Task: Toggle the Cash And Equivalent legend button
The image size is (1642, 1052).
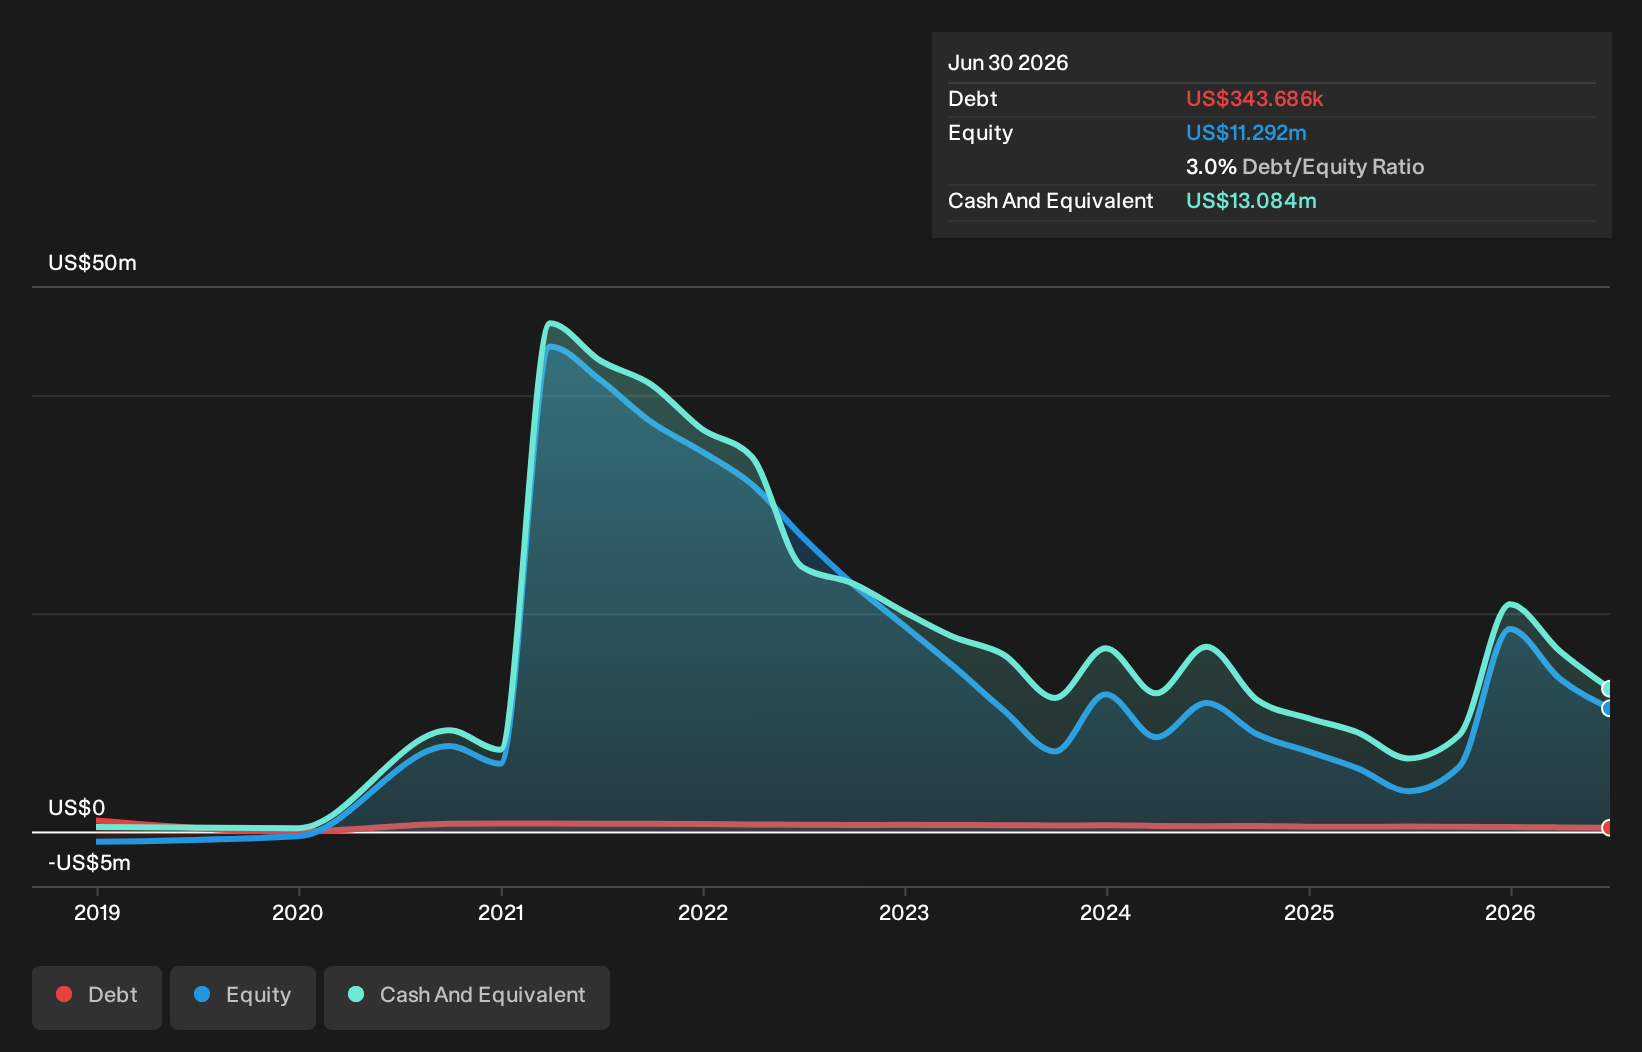Action: (467, 997)
